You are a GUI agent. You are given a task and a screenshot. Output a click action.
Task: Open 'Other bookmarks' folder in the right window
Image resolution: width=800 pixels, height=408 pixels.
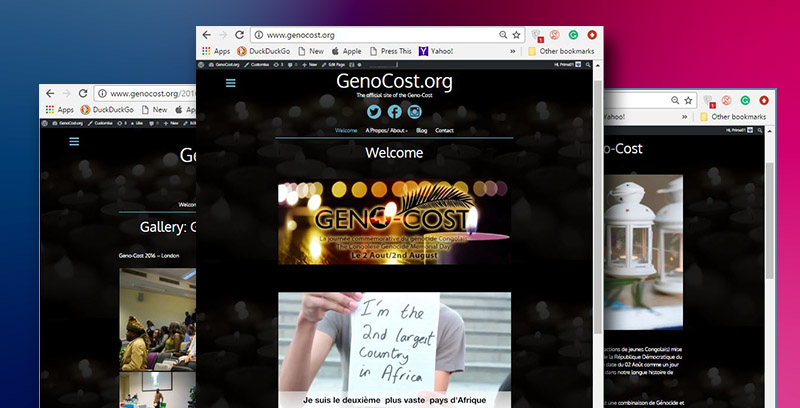(733, 117)
